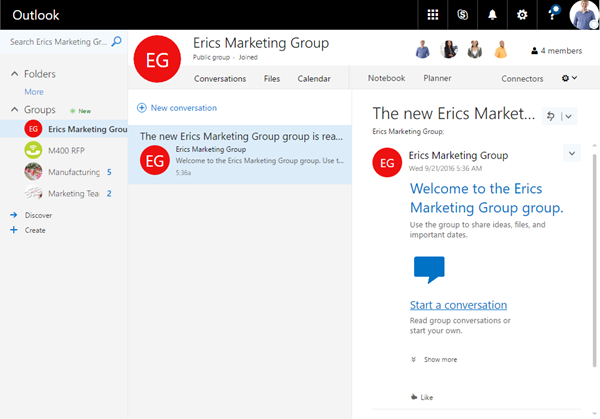Click the 4 members link
The height and width of the screenshot is (419, 600).
[556, 51]
